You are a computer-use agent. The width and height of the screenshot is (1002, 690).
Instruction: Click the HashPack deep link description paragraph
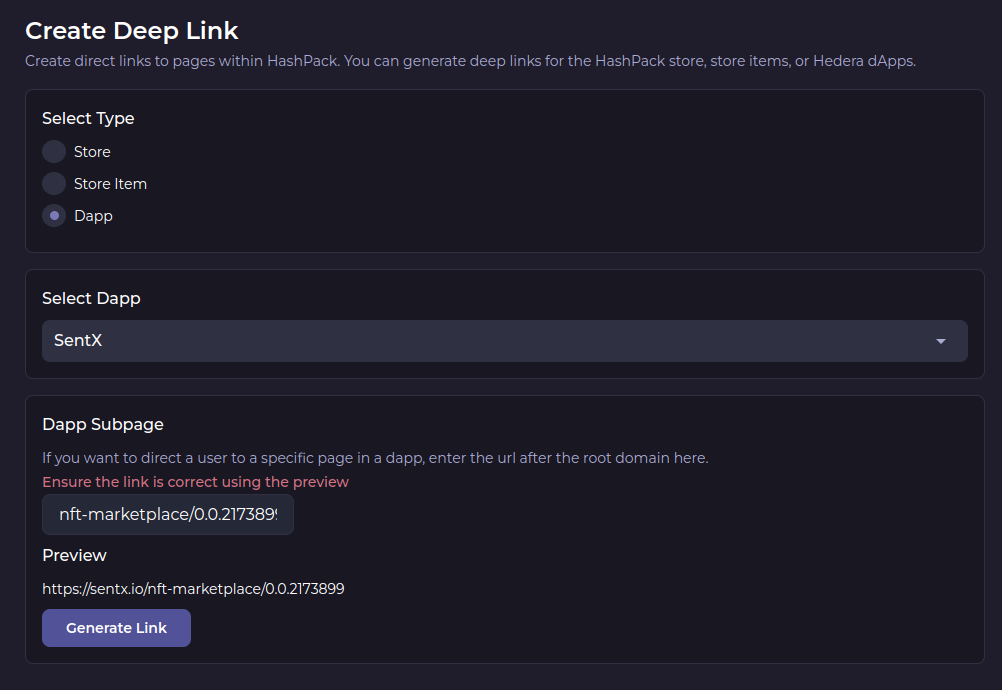tap(470, 61)
